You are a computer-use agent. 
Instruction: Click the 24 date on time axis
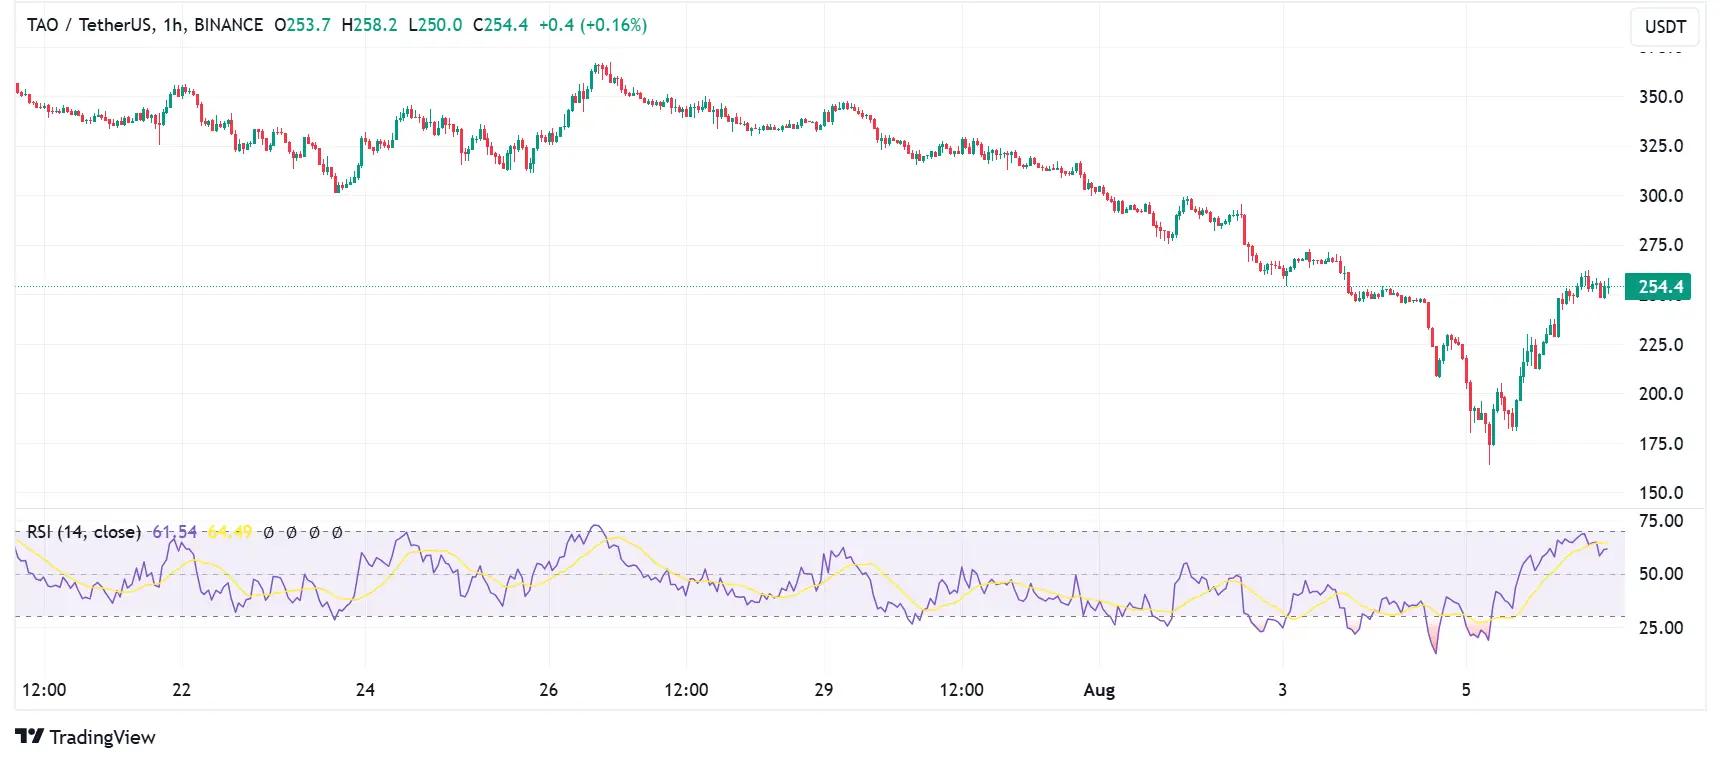365,690
